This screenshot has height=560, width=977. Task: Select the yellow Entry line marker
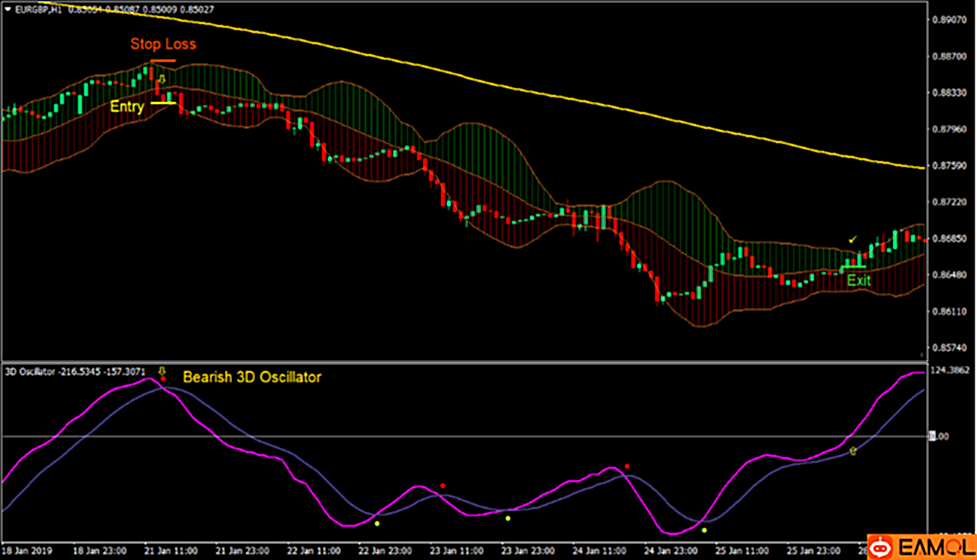point(164,103)
